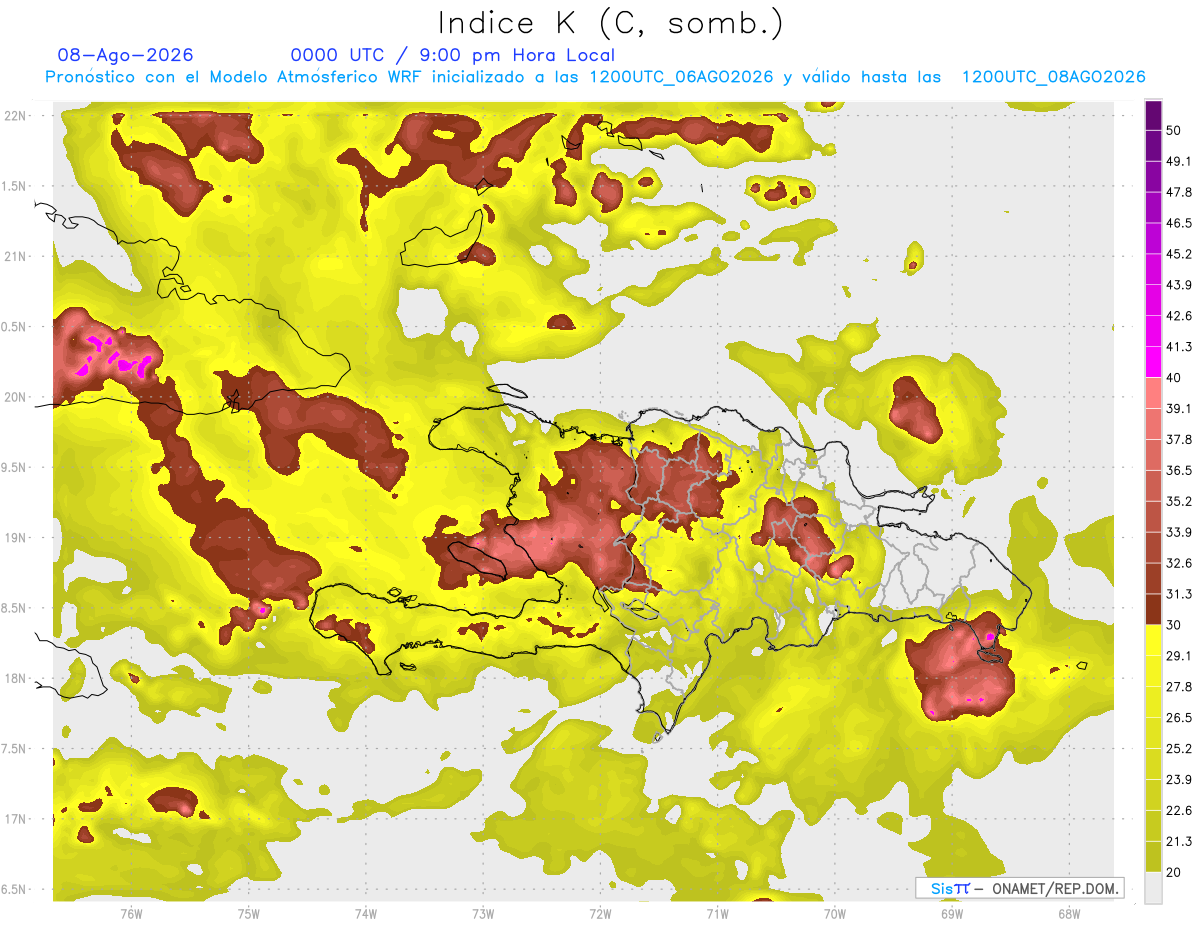This screenshot has width=1200, height=927.
Task: Click the latitude label '18N'
Action: pos(15,678)
